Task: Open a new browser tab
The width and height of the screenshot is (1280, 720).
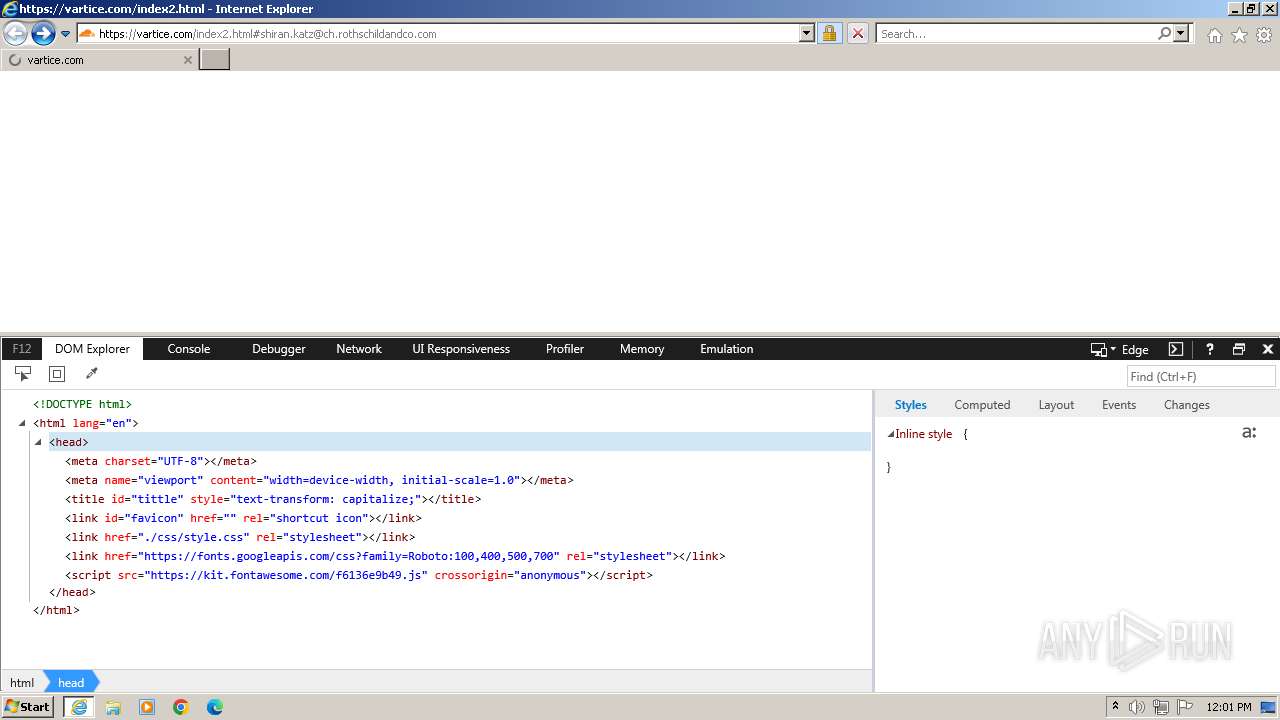Action: 215,60
